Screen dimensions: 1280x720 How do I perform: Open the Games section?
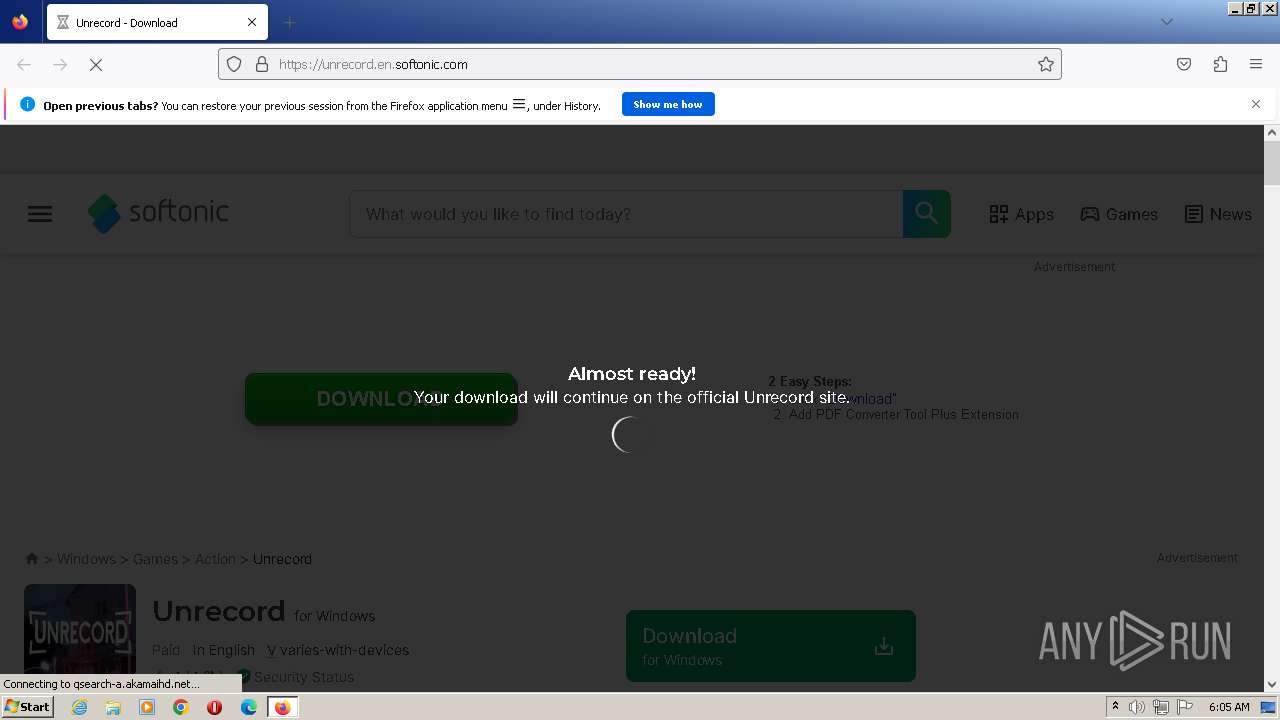point(1119,214)
